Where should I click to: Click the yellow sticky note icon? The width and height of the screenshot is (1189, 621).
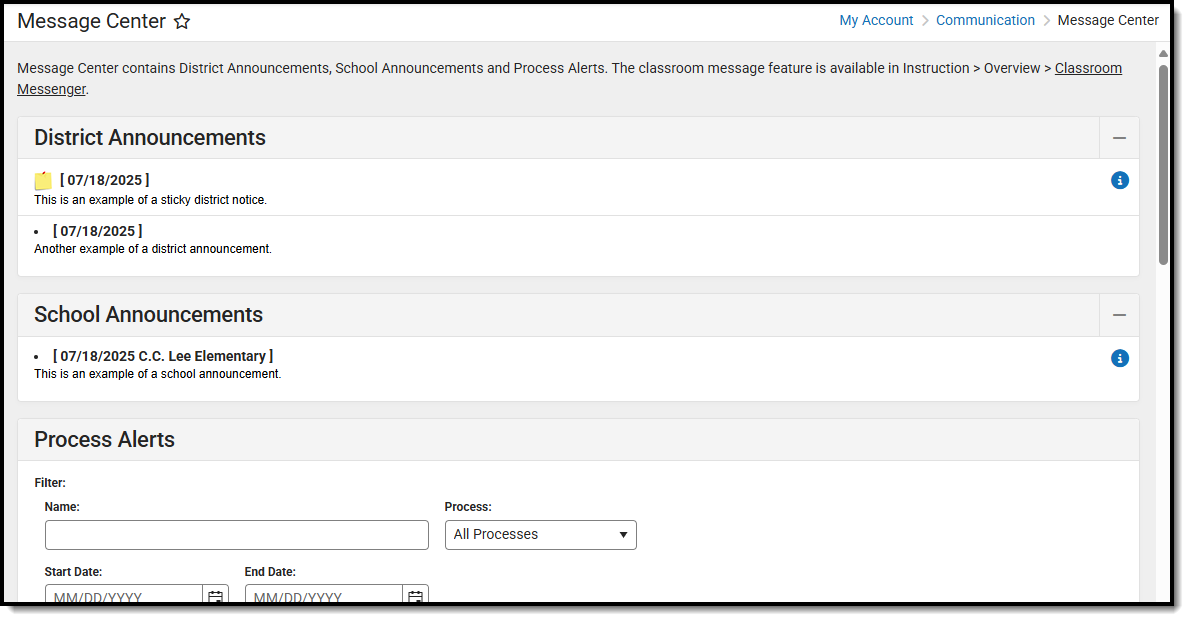43,181
